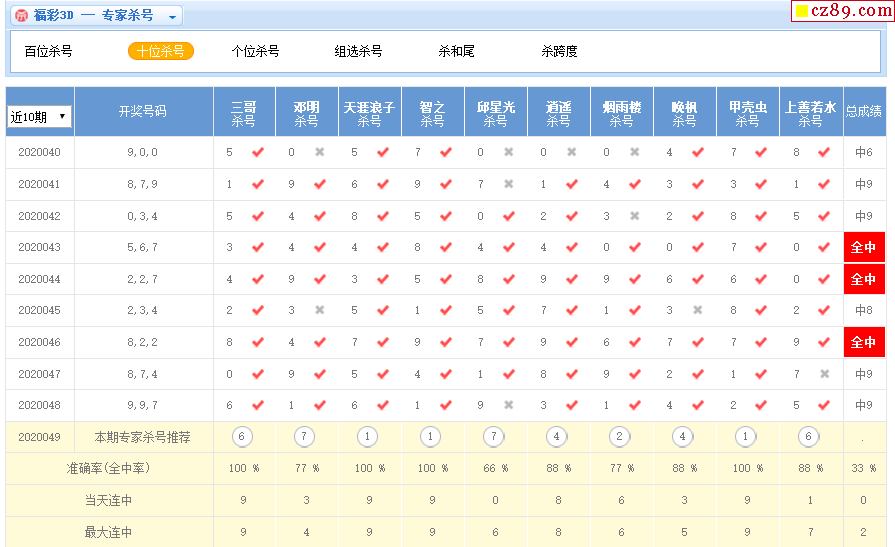Click the red 全中 badge for 2020043

(x=863, y=248)
